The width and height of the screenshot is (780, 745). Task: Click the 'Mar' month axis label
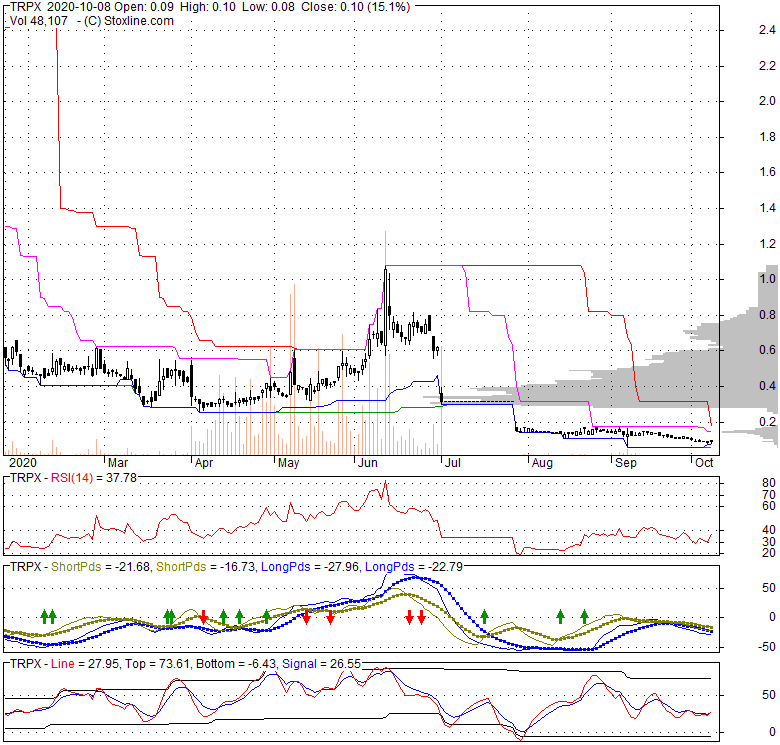coord(118,463)
